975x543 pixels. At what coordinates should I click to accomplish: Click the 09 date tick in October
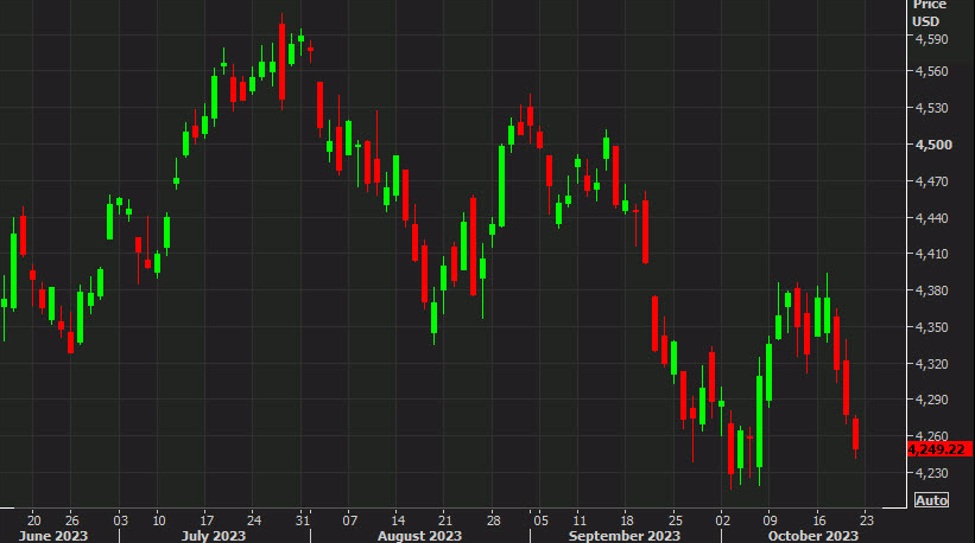coord(770,521)
